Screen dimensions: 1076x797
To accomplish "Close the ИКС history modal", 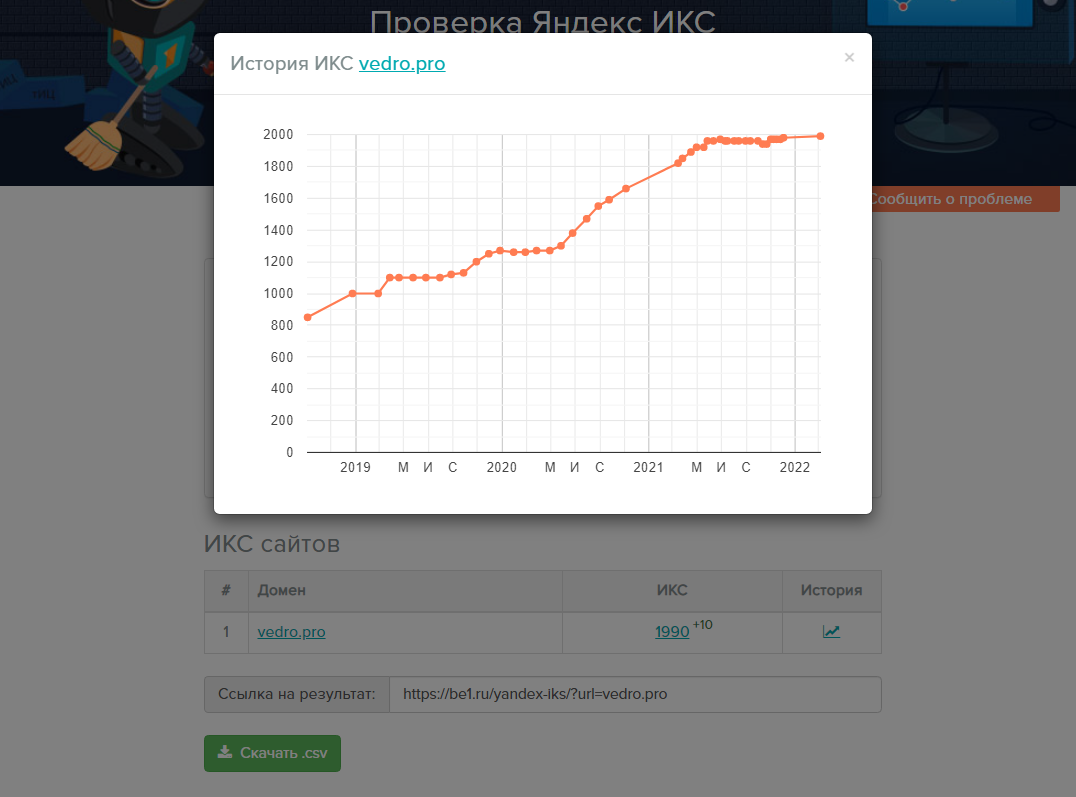I will click(x=849, y=58).
